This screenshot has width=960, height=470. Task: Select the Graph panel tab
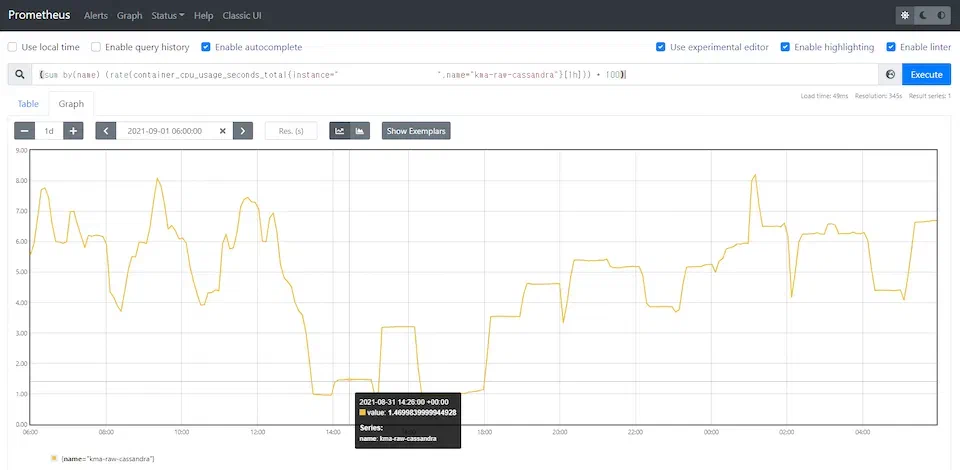click(x=71, y=104)
